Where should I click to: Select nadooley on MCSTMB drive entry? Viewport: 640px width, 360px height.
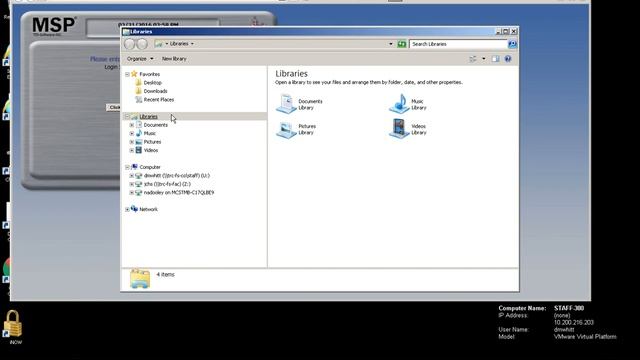pos(179,193)
